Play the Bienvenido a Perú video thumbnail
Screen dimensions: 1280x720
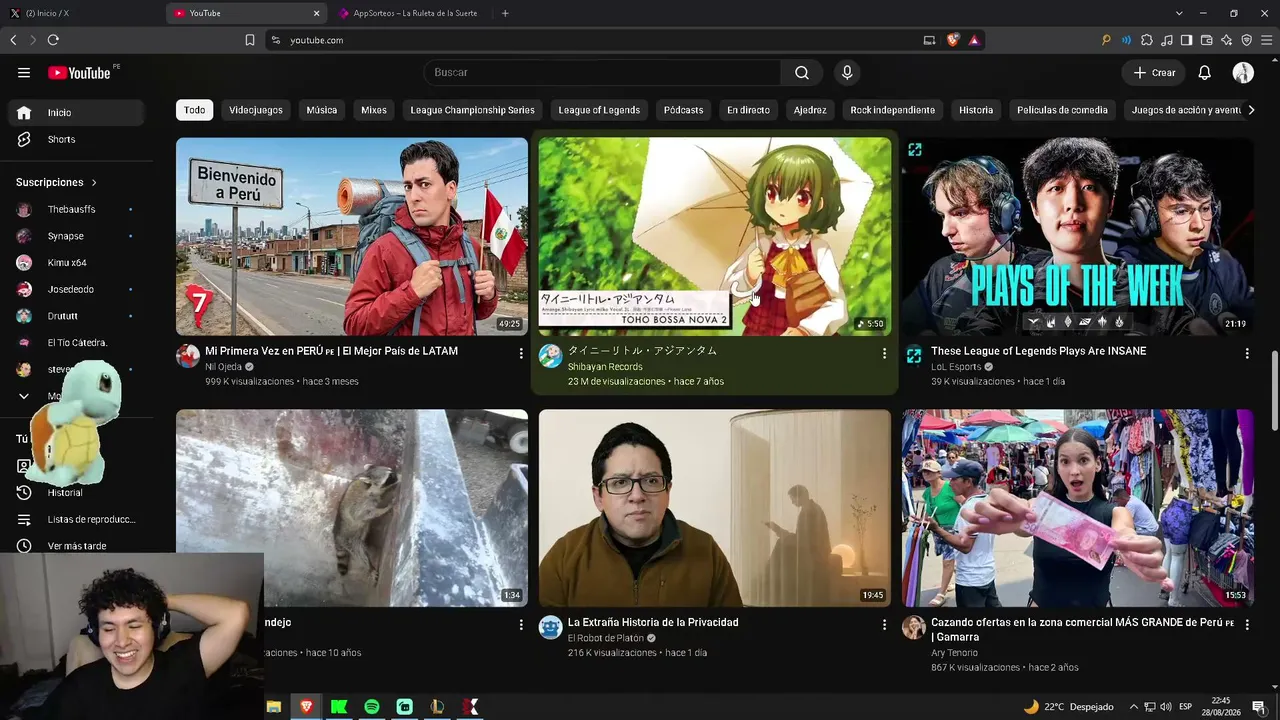[352, 236]
